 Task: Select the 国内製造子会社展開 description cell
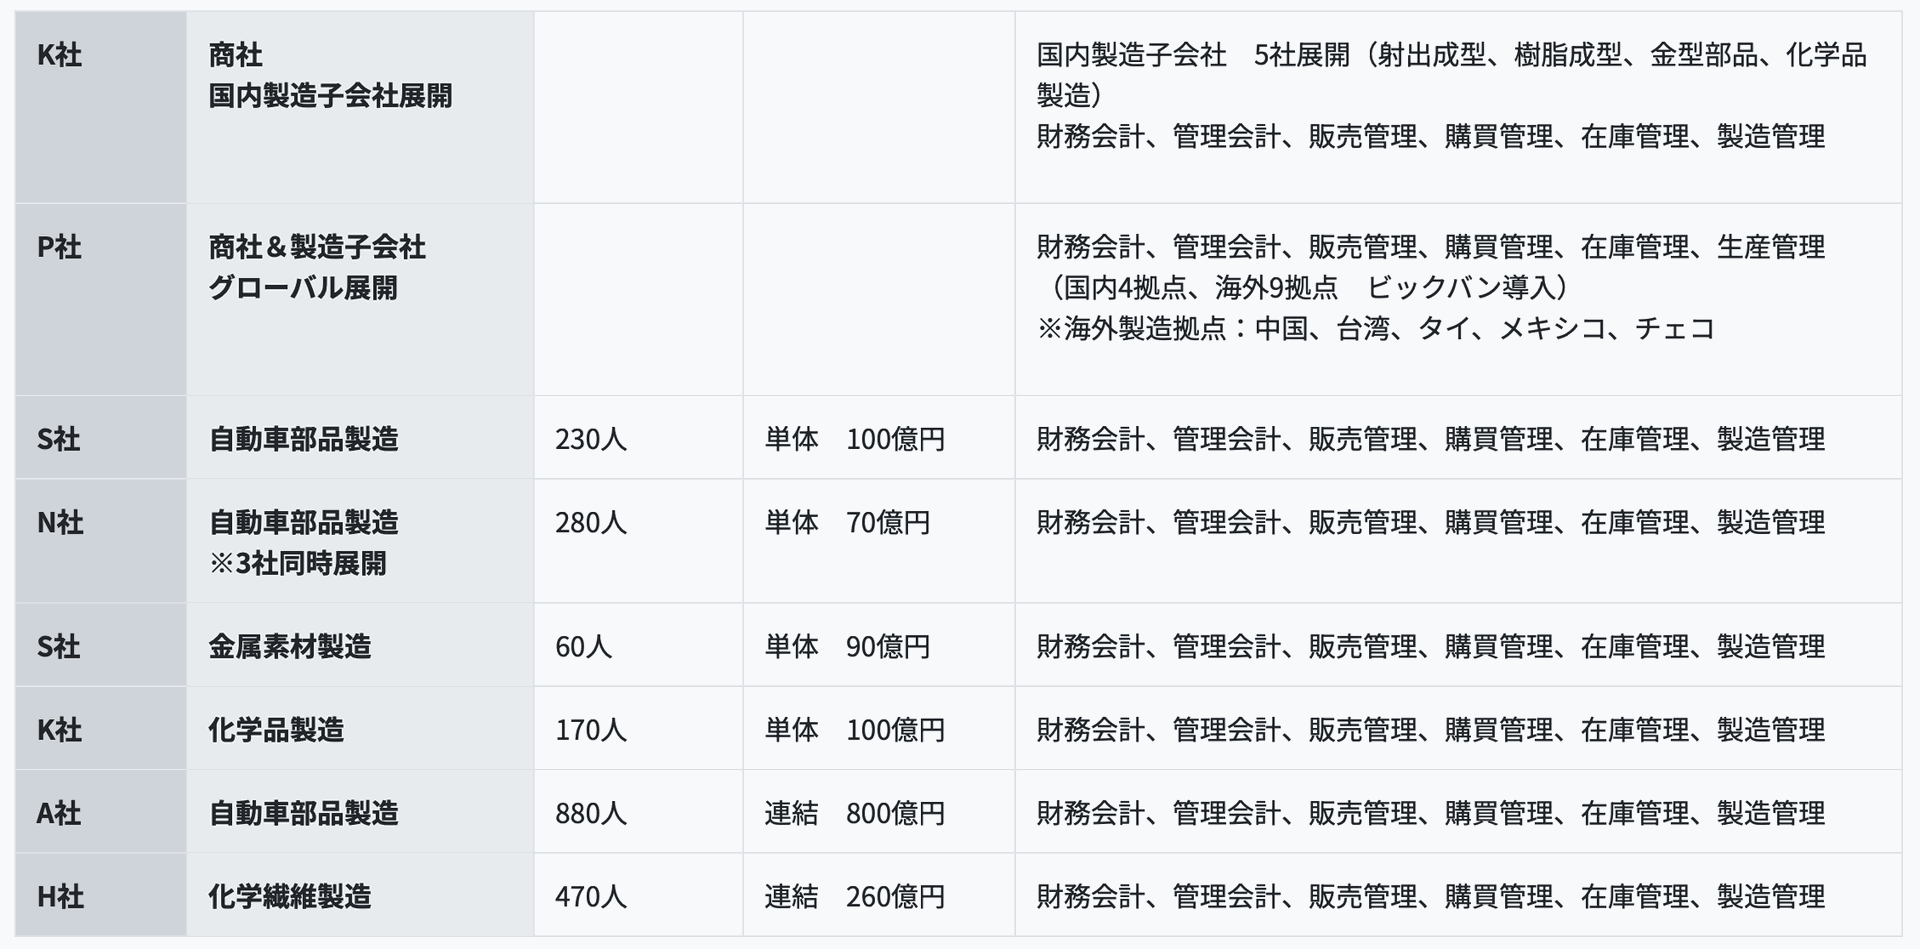[x=360, y=108]
